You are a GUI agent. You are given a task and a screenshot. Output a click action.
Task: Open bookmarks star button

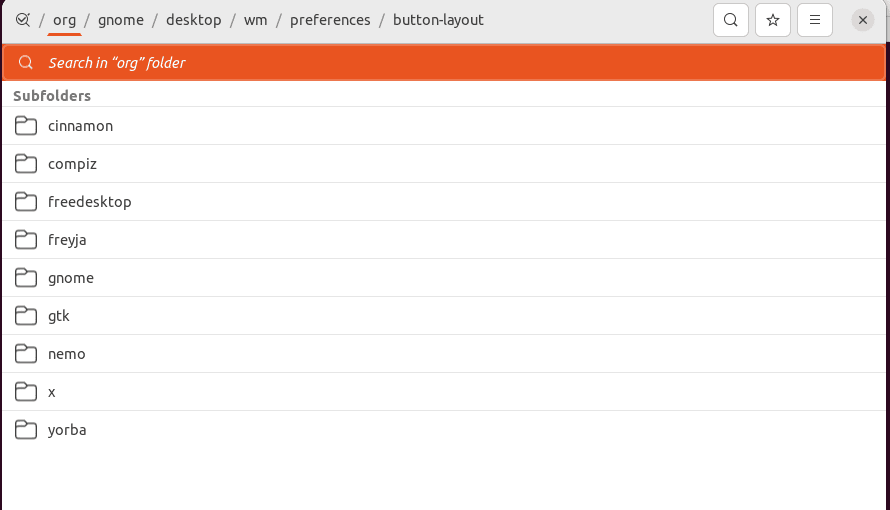click(773, 20)
